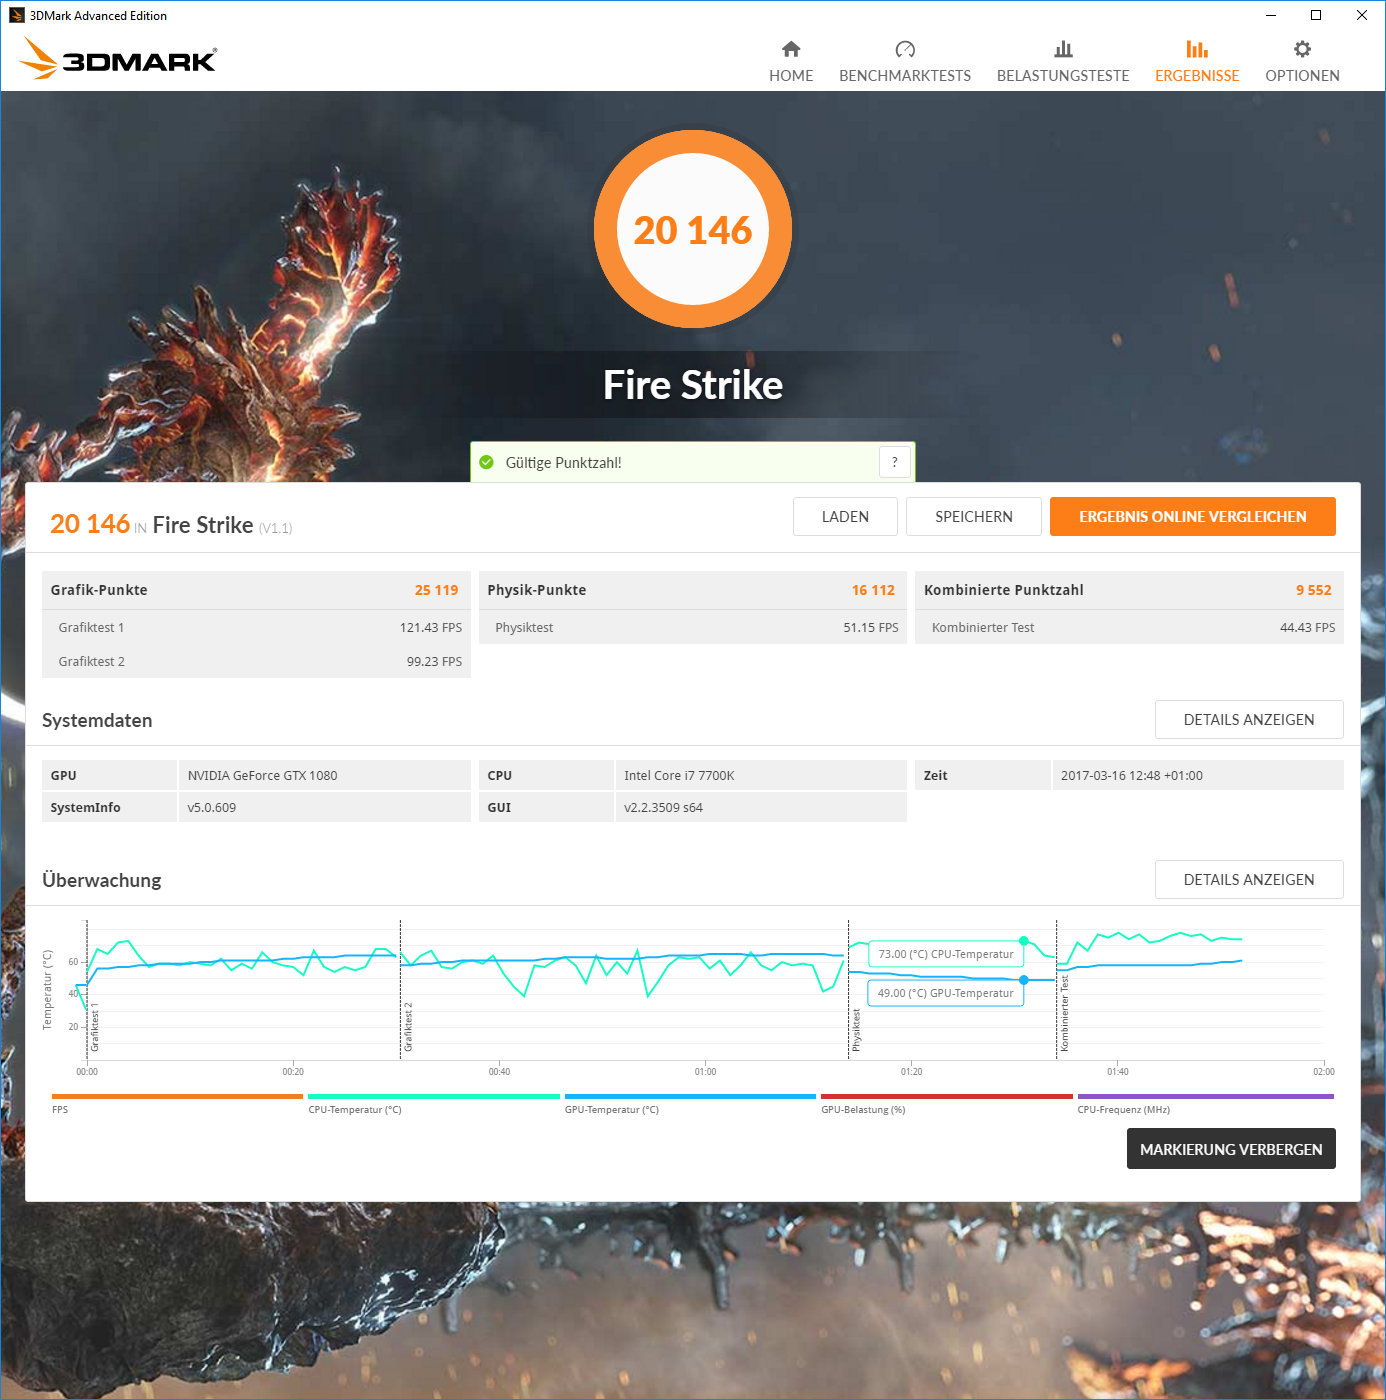1386x1400 pixels.
Task: Click the Benchmarktests gauge icon
Action: [905, 49]
